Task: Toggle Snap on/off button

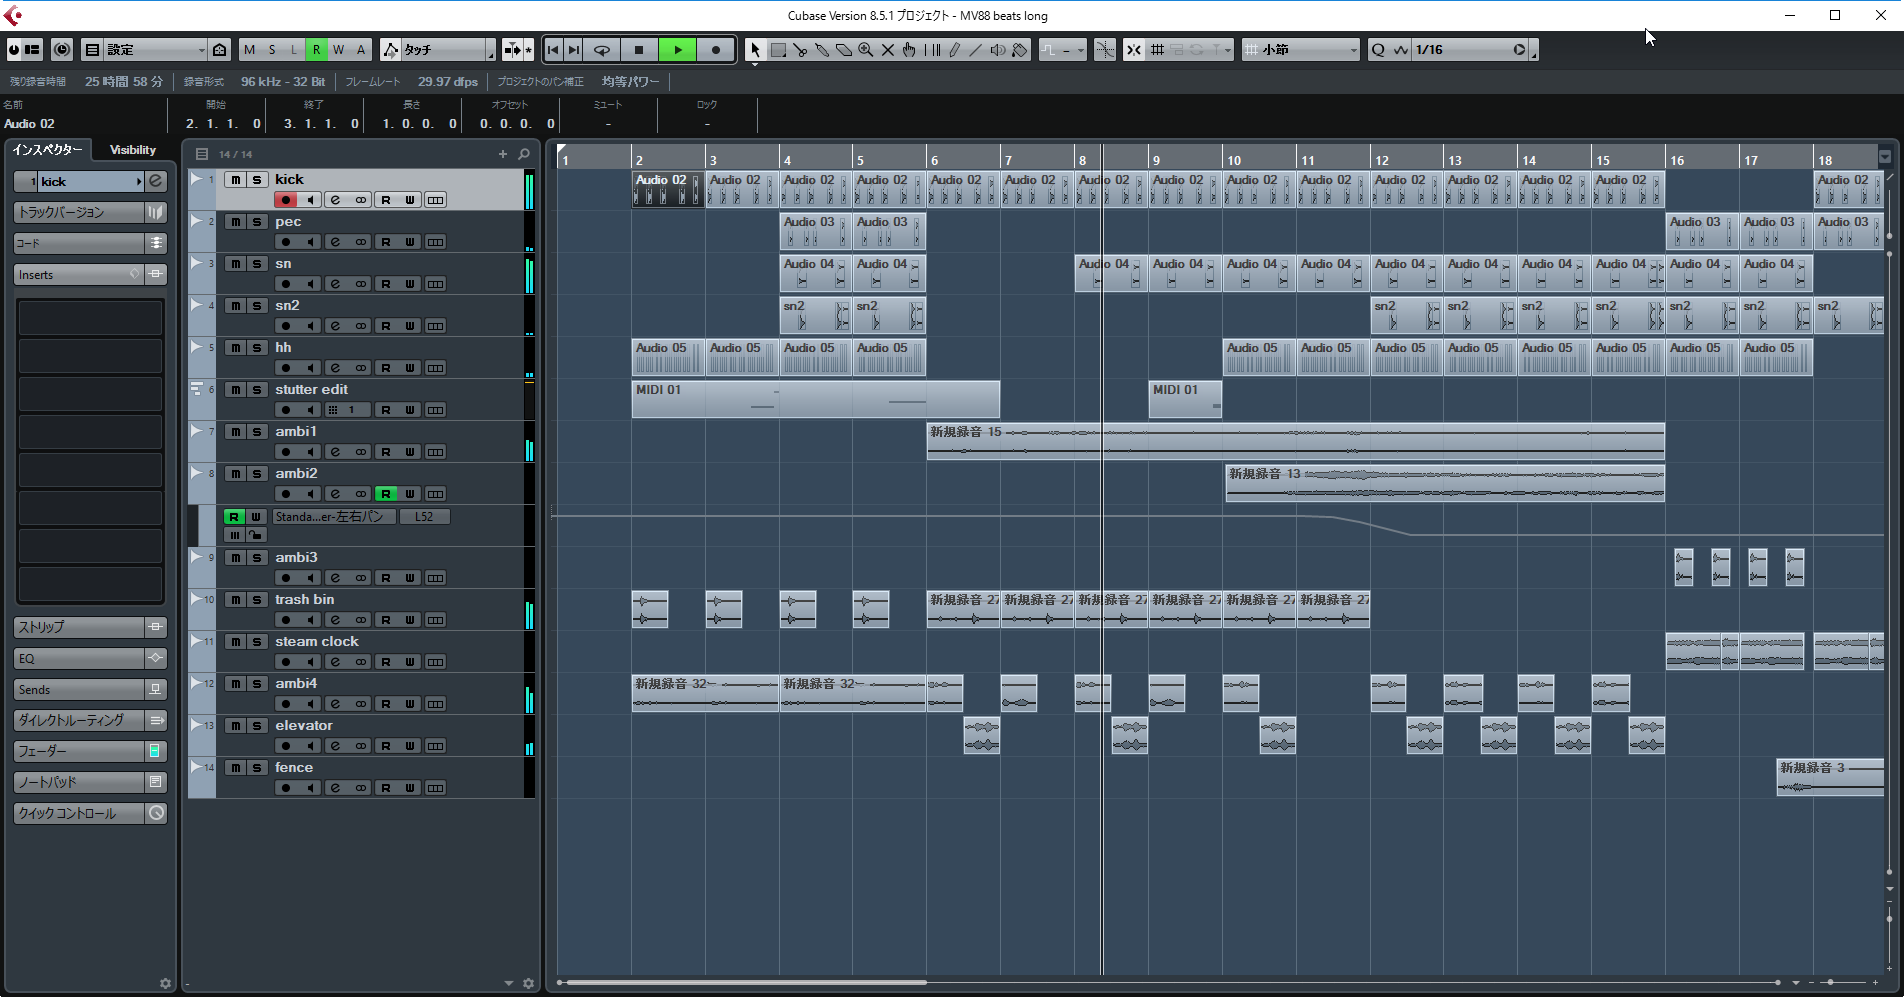Action: [1133, 50]
